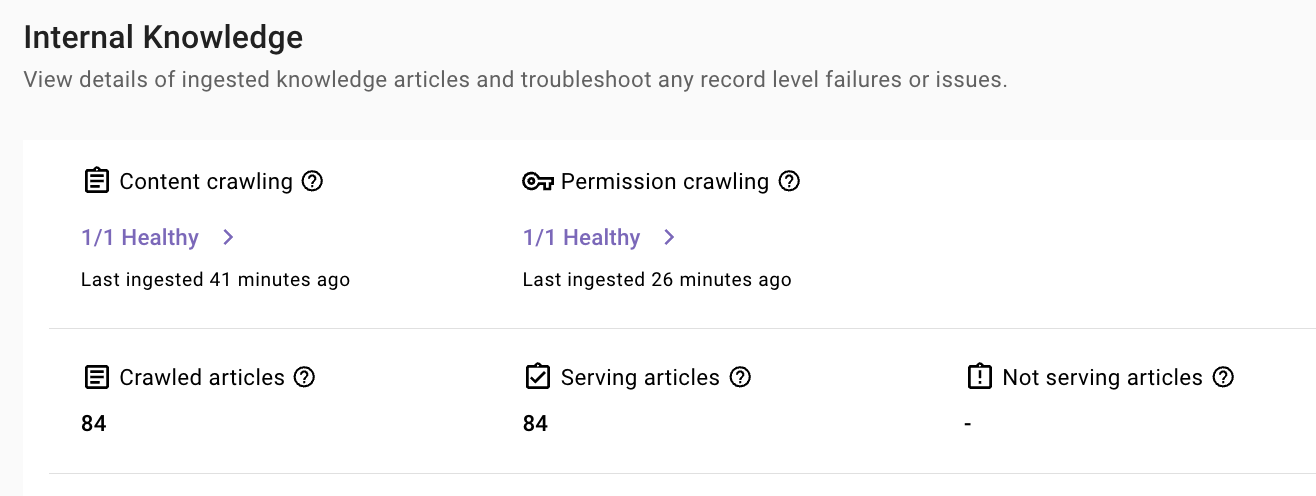The height and width of the screenshot is (496, 1316).
Task: Click the Crawled articles count of 84
Action: pos(94,423)
